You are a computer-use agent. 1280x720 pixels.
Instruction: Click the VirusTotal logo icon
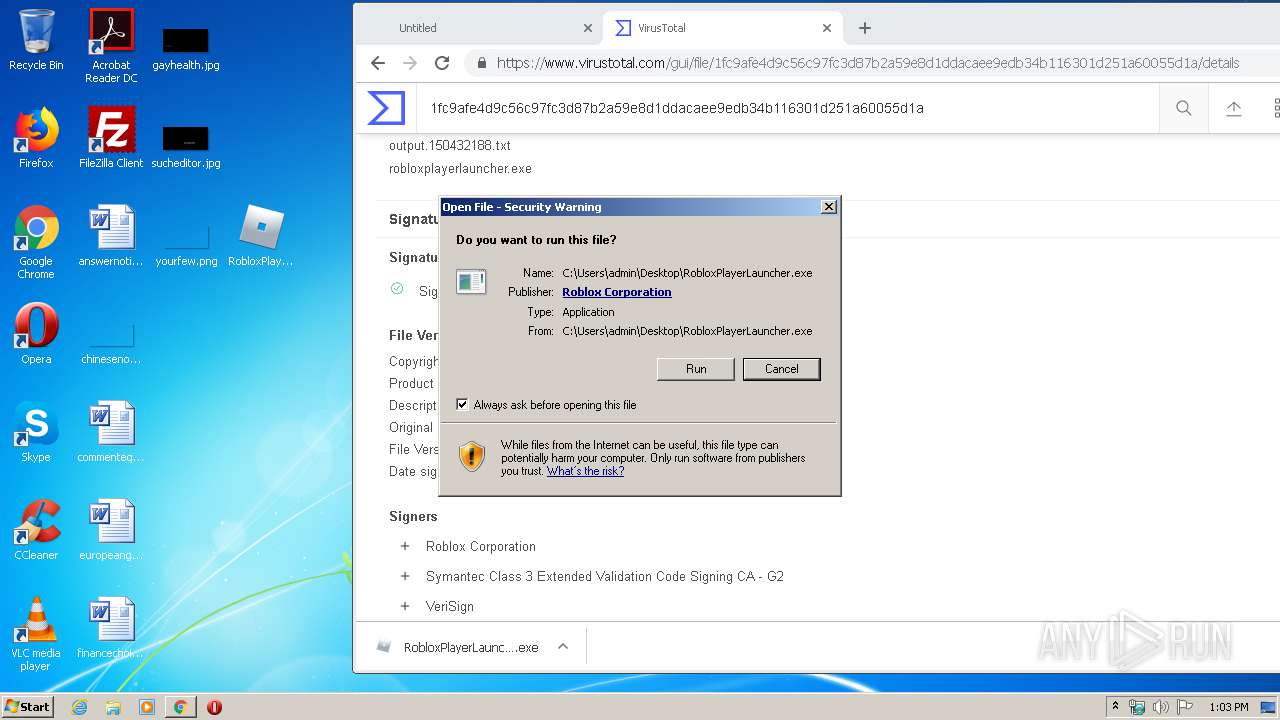[x=386, y=108]
